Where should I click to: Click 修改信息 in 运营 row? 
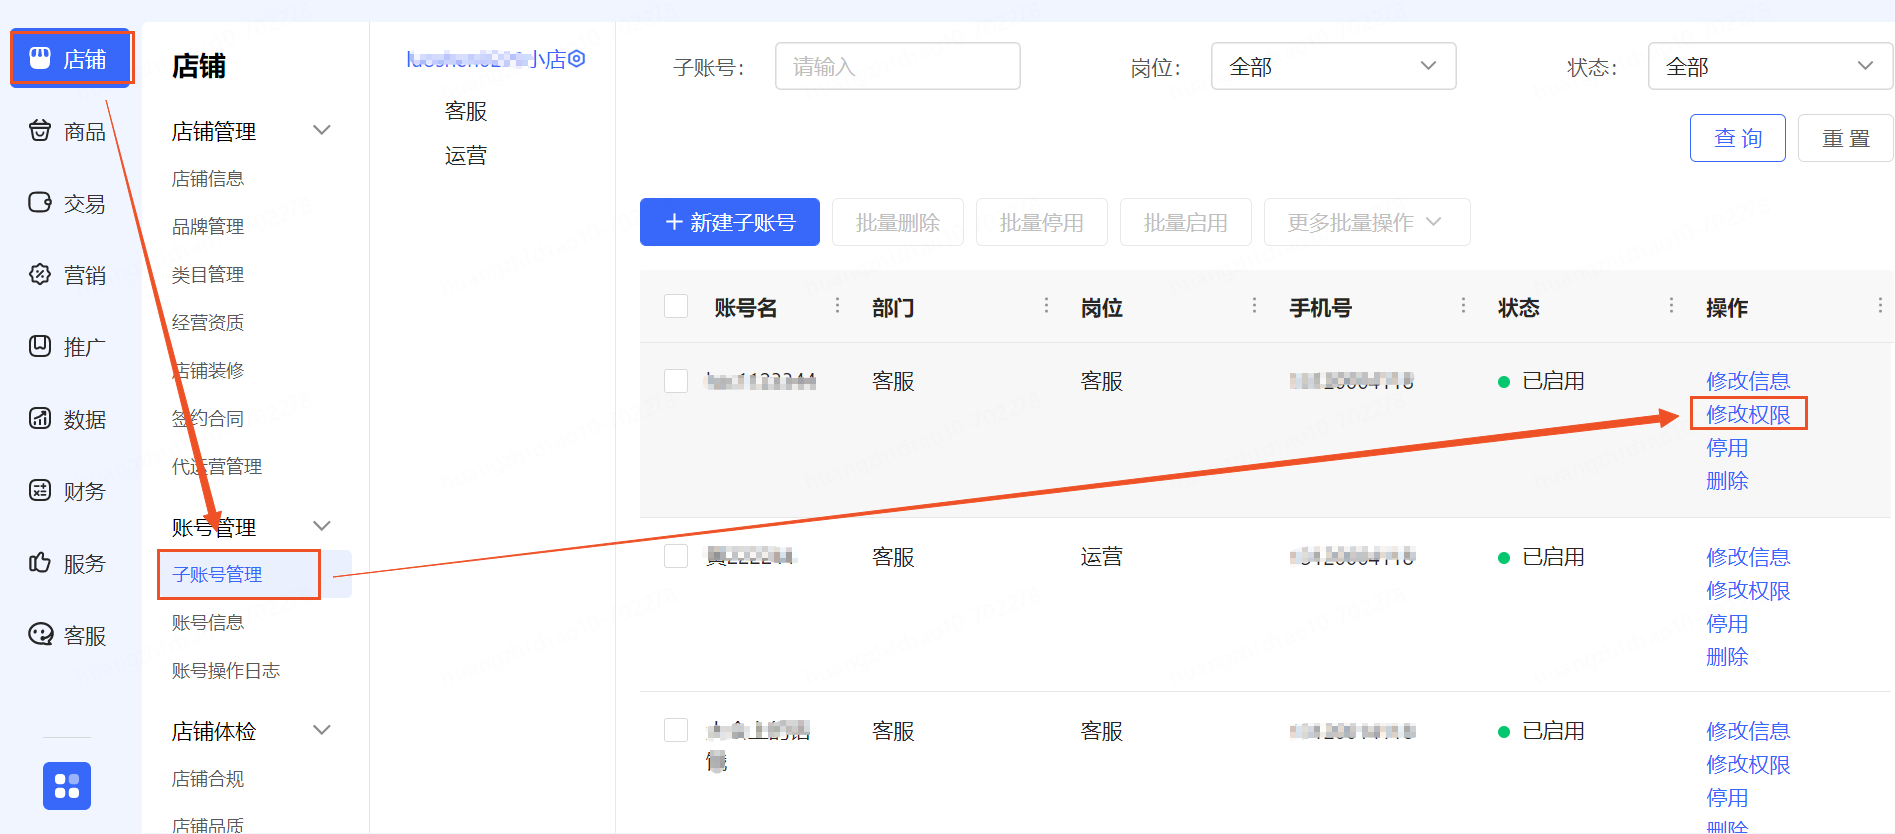tap(1748, 557)
